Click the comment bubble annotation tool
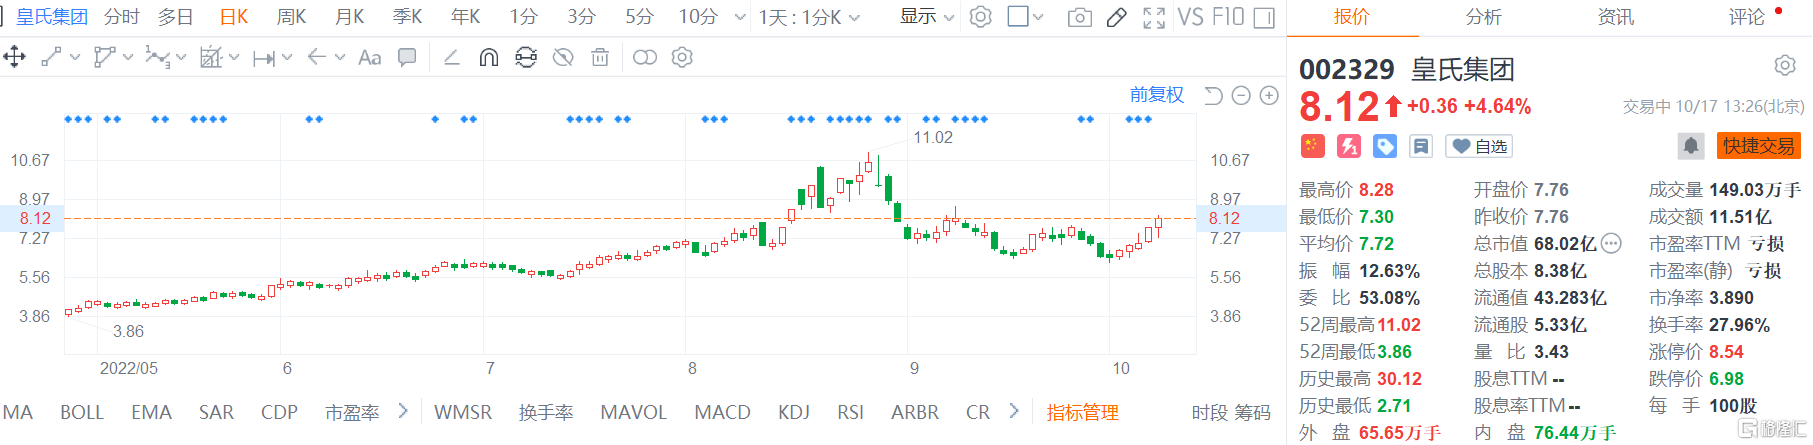The width and height of the screenshot is (1813, 445). (407, 58)
